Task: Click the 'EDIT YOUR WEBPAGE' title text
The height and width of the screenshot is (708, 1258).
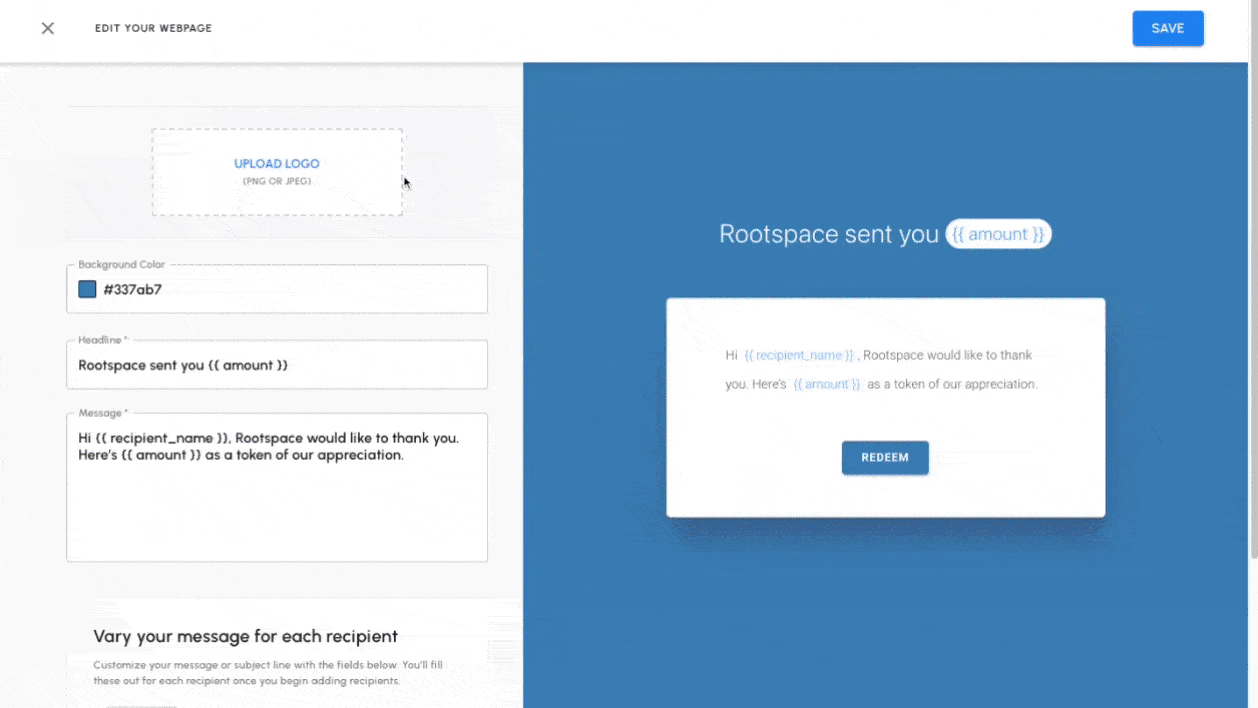Action: [153, 28]
